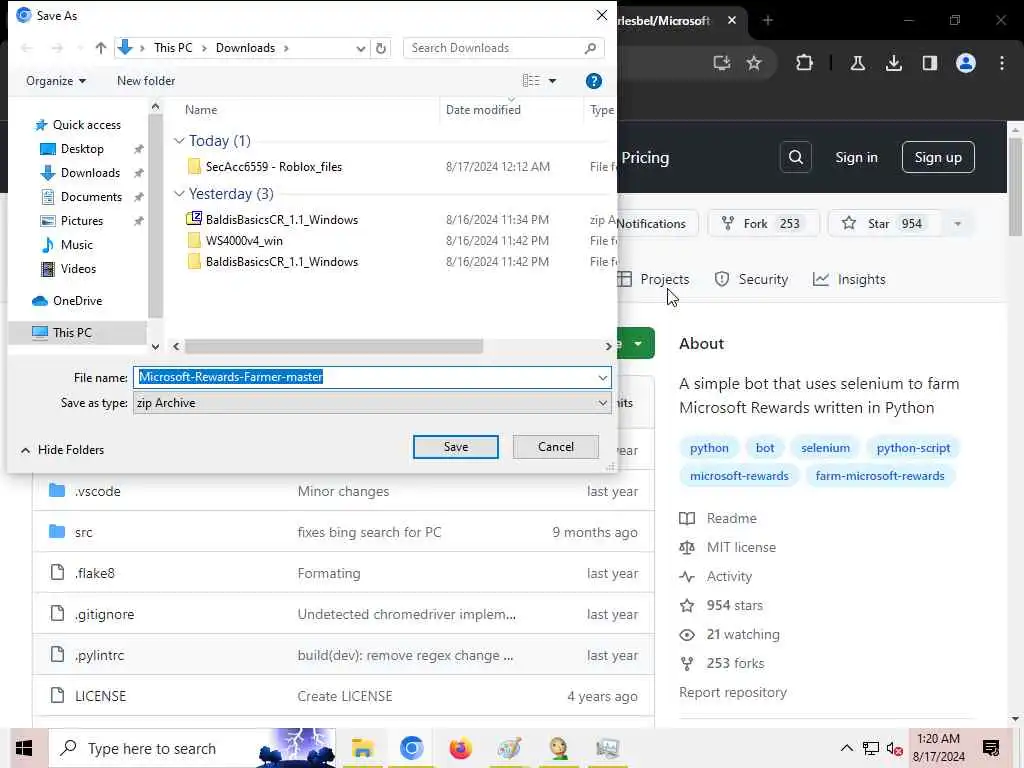Viewport: 1024px width, 768px height.
Task: Sort files by Date modified column
Action: click(x=483, y=110)
